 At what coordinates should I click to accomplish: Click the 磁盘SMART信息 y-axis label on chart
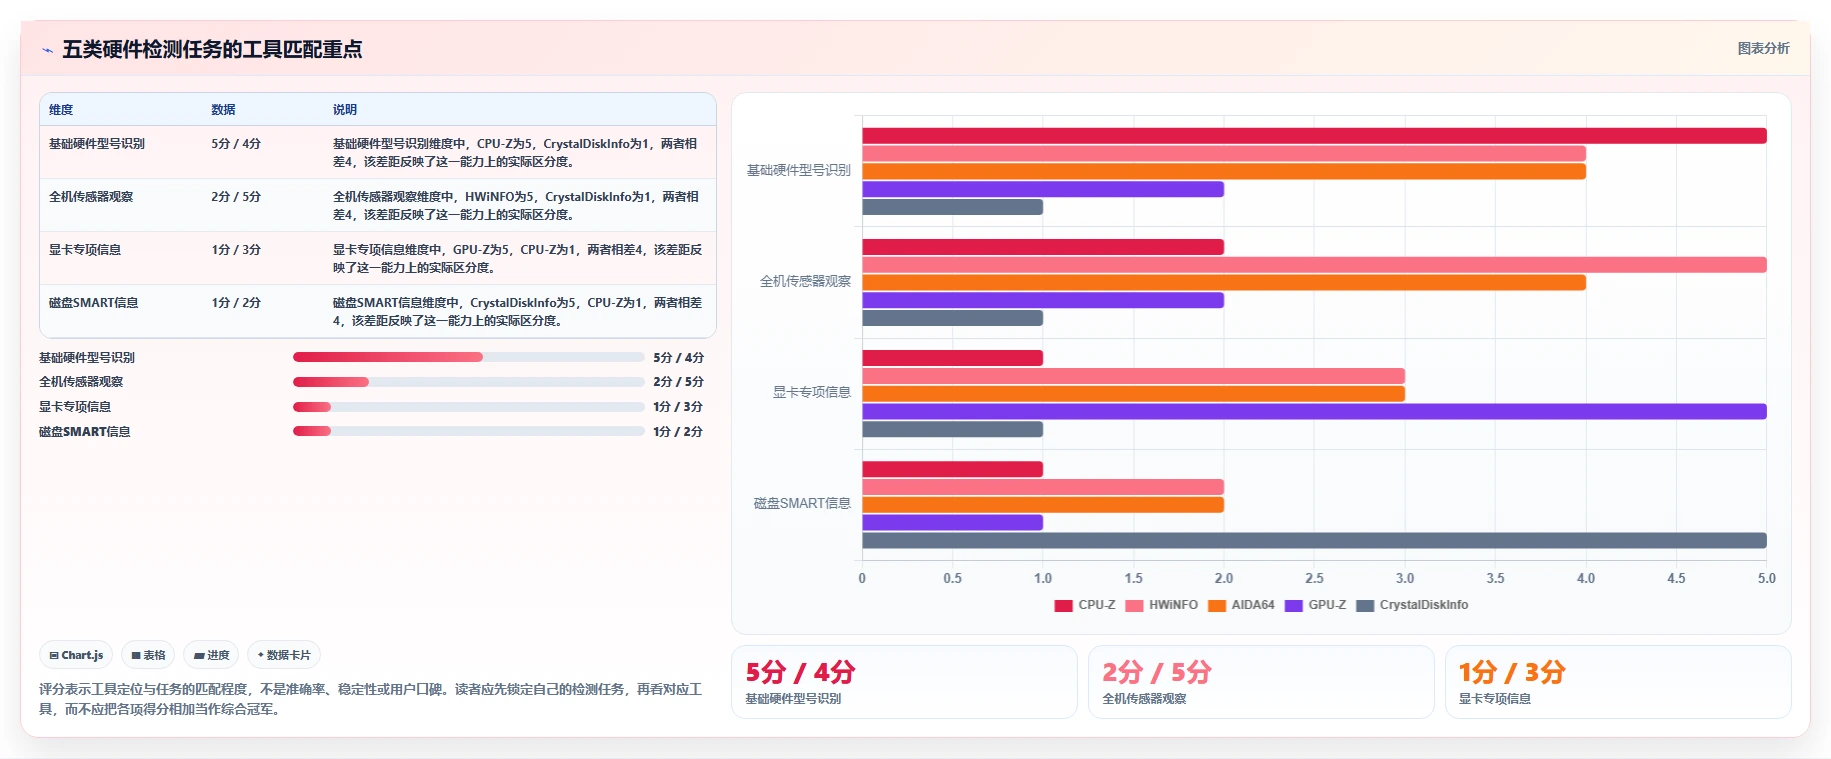click(x=802, y=504)
